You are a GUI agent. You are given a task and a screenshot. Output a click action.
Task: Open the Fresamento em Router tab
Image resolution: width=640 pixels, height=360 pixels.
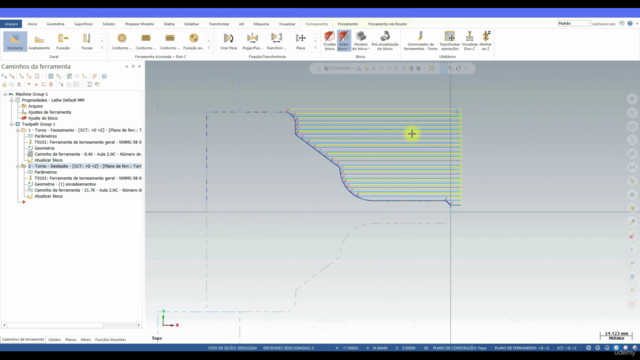[x=387, y=24]
